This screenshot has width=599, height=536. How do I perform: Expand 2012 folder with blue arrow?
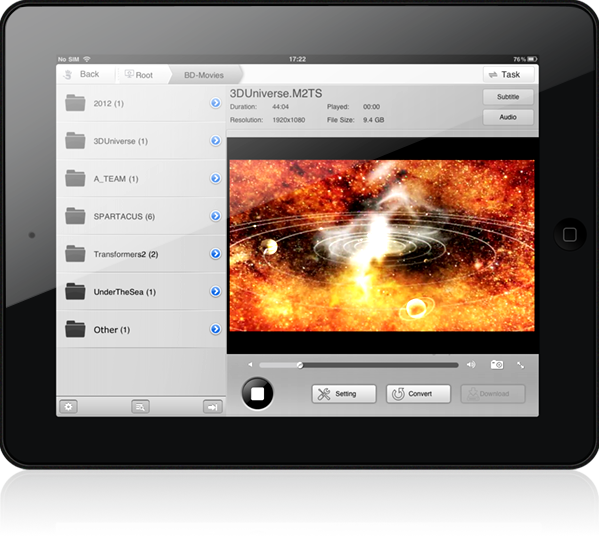[x=215, y=103]
